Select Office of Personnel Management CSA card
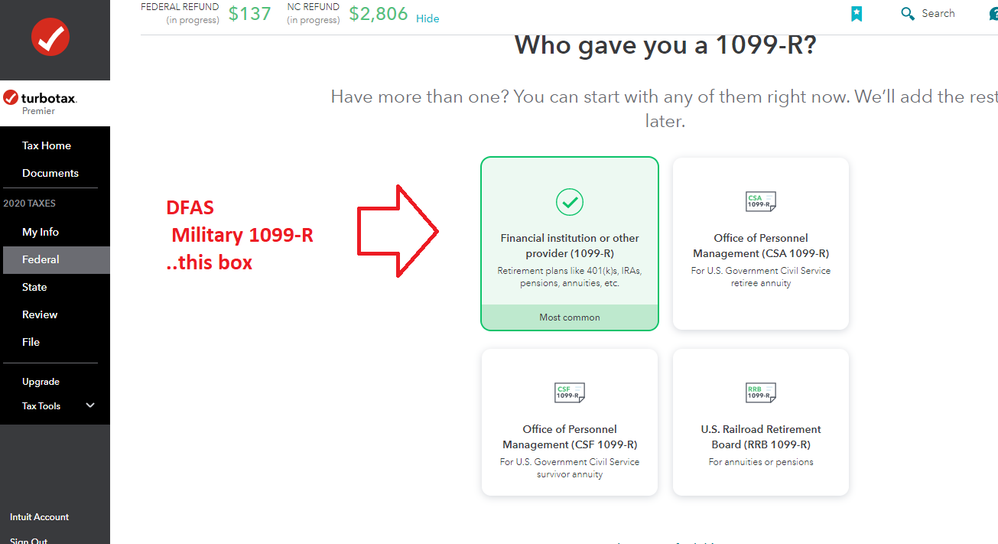This screenshot has width=998, height=544. click(761, 244)
